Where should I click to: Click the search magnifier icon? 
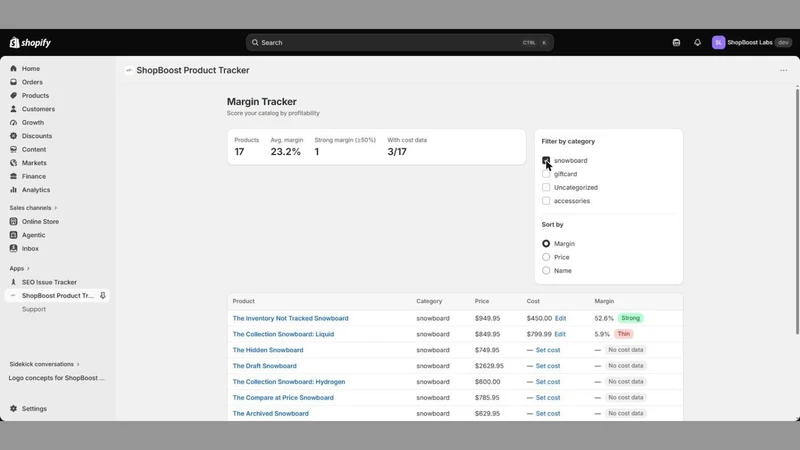[255, 42]
